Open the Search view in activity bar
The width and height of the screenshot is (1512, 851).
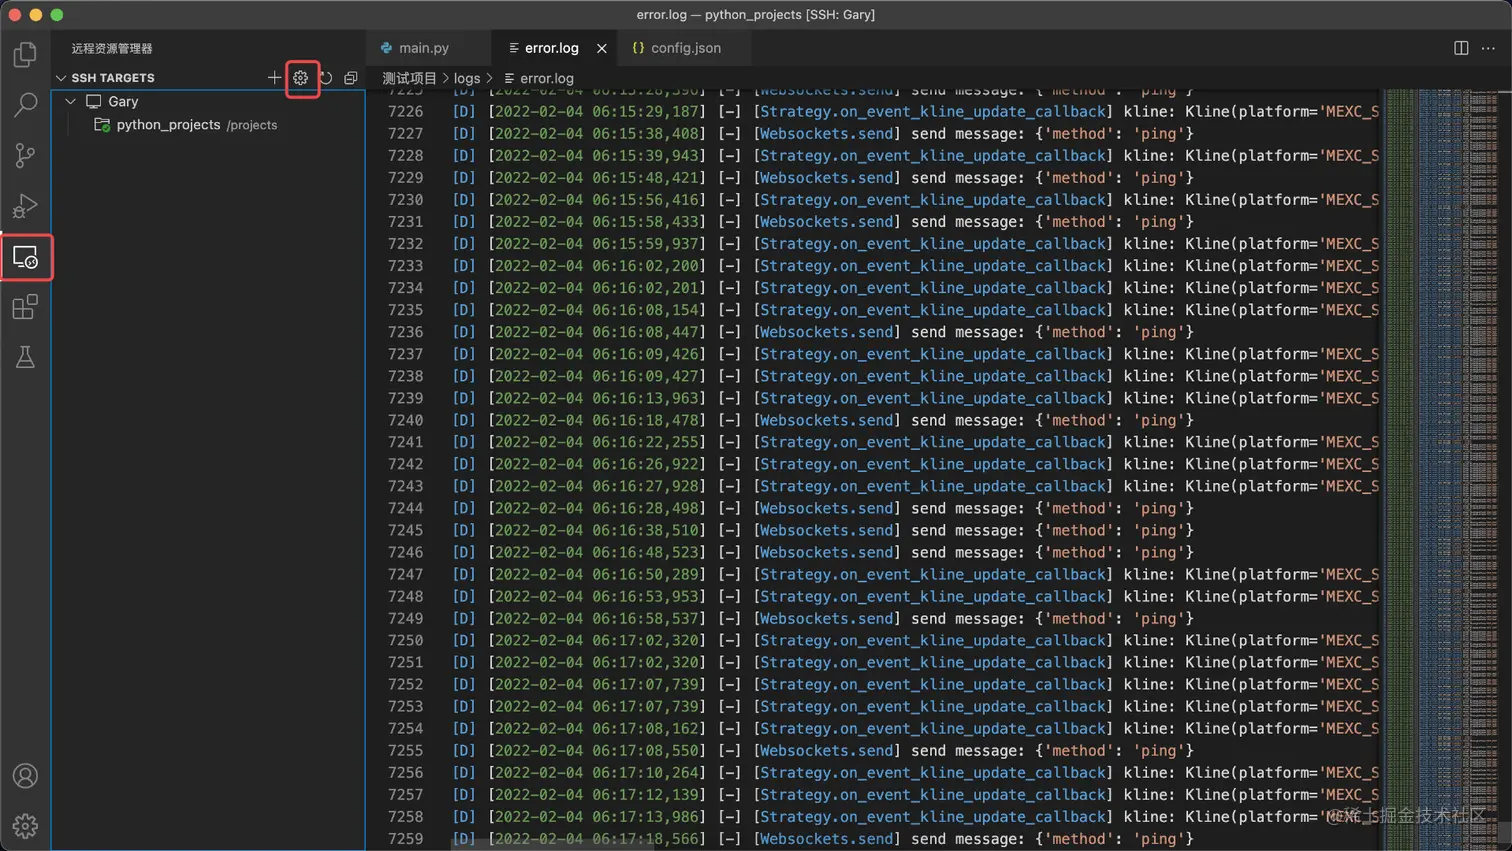tap(25, 104)
